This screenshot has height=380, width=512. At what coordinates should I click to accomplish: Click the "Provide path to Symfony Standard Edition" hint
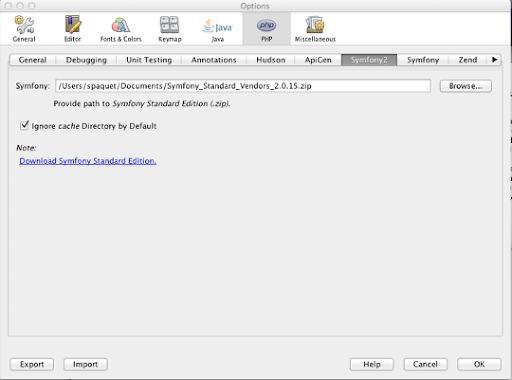tap(142, 104)
